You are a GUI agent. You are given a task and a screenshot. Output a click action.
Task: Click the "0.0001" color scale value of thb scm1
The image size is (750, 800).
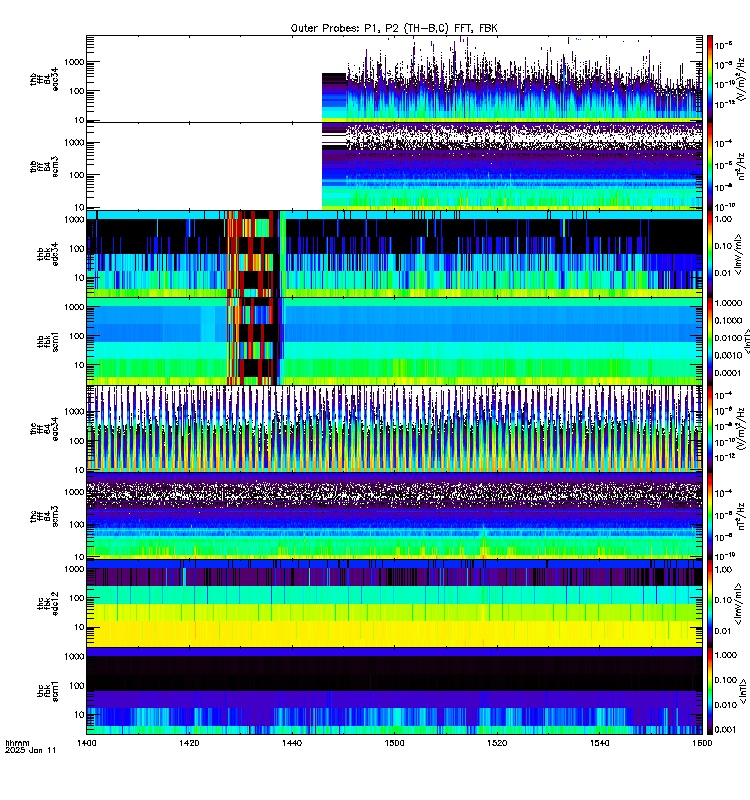[x=728, y=373]
